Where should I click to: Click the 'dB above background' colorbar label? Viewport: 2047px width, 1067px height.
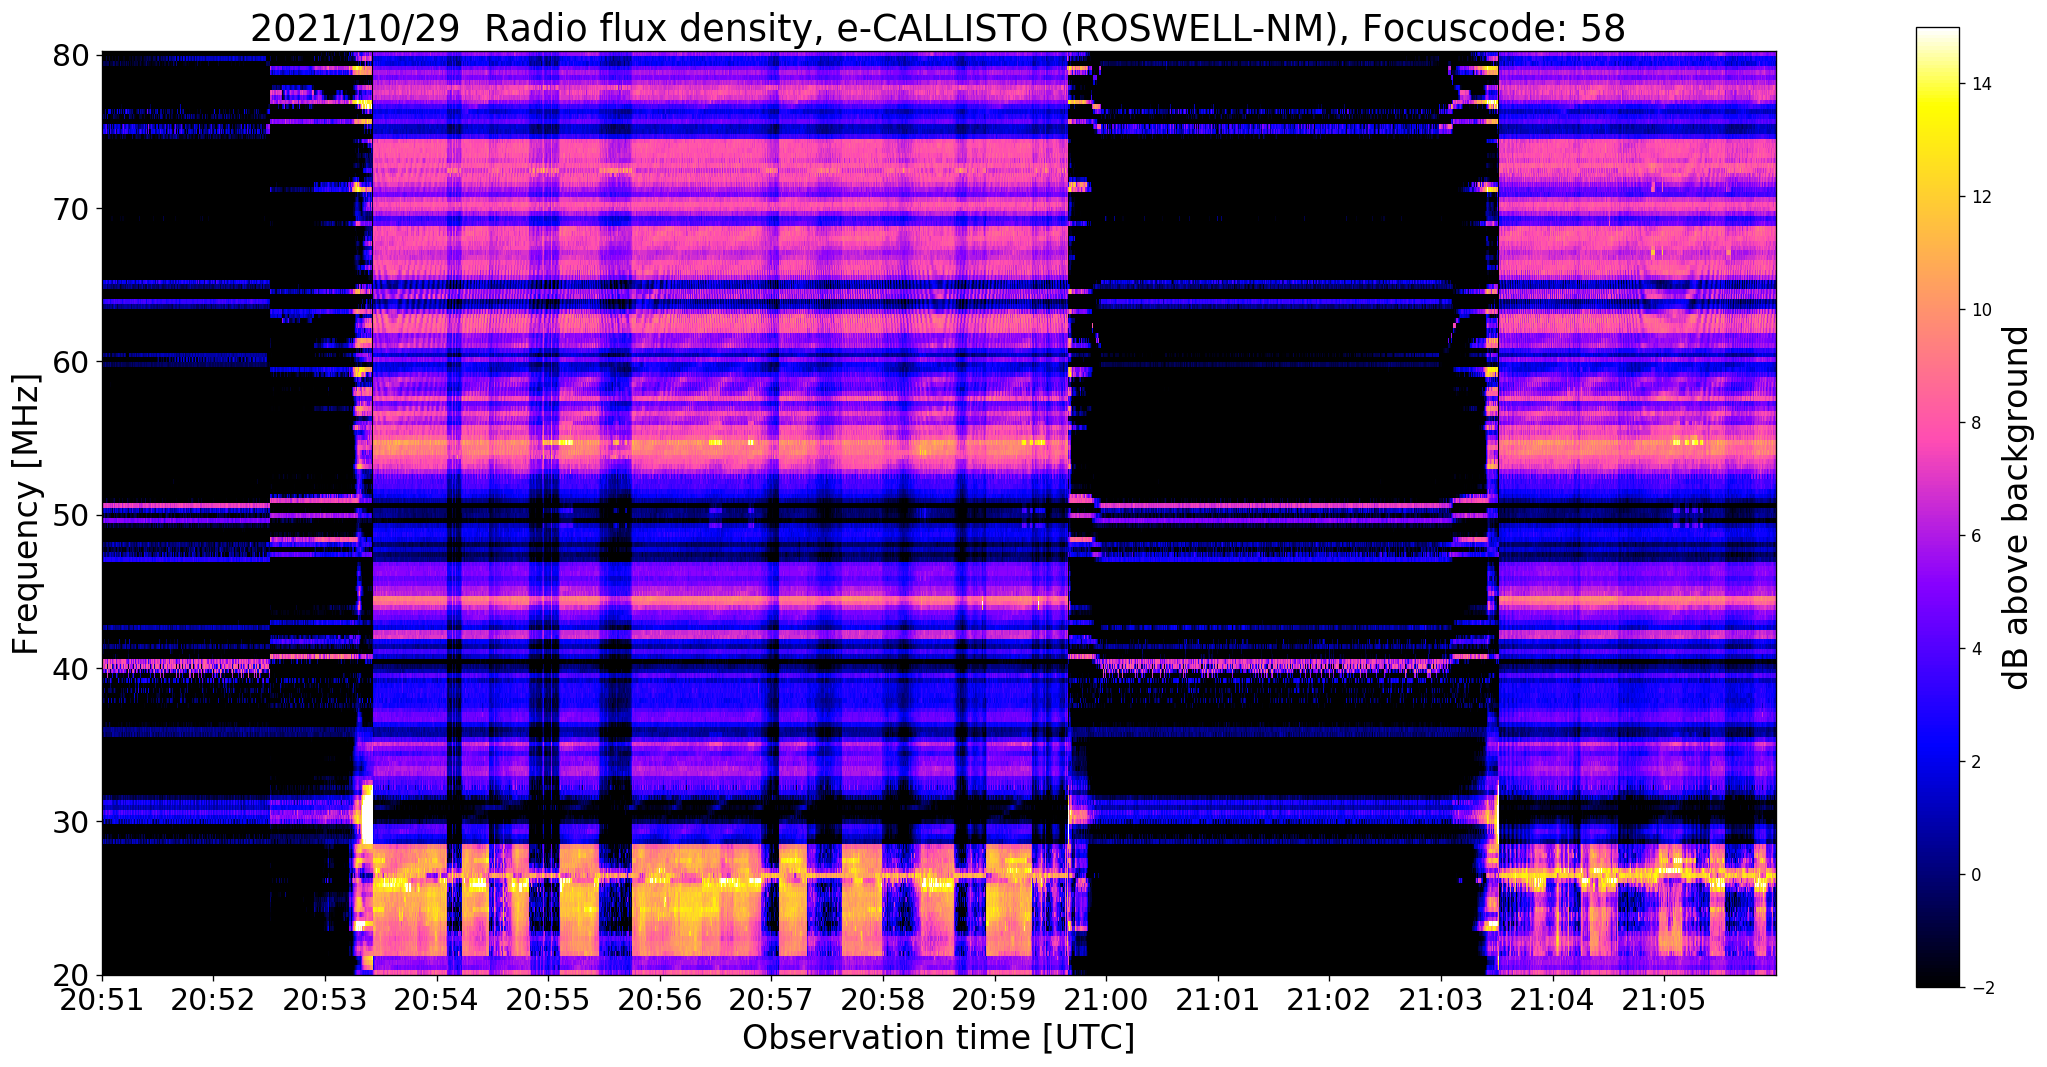[x=2018, y=508]
